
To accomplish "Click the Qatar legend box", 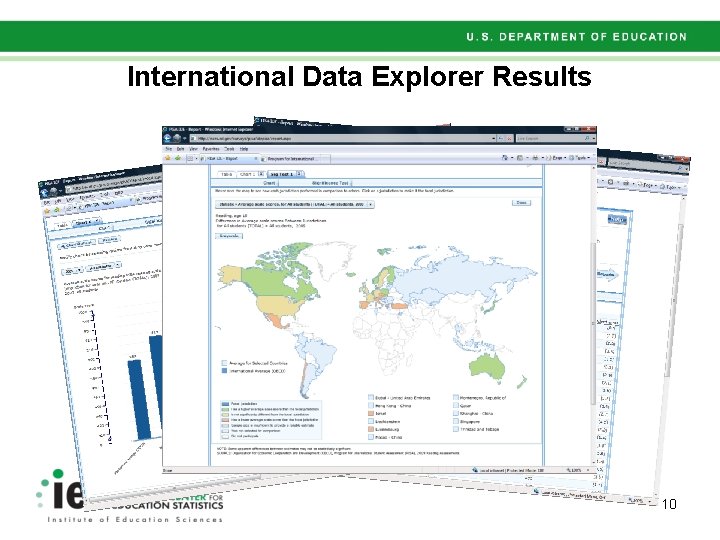I will click(x=456, y=405).
